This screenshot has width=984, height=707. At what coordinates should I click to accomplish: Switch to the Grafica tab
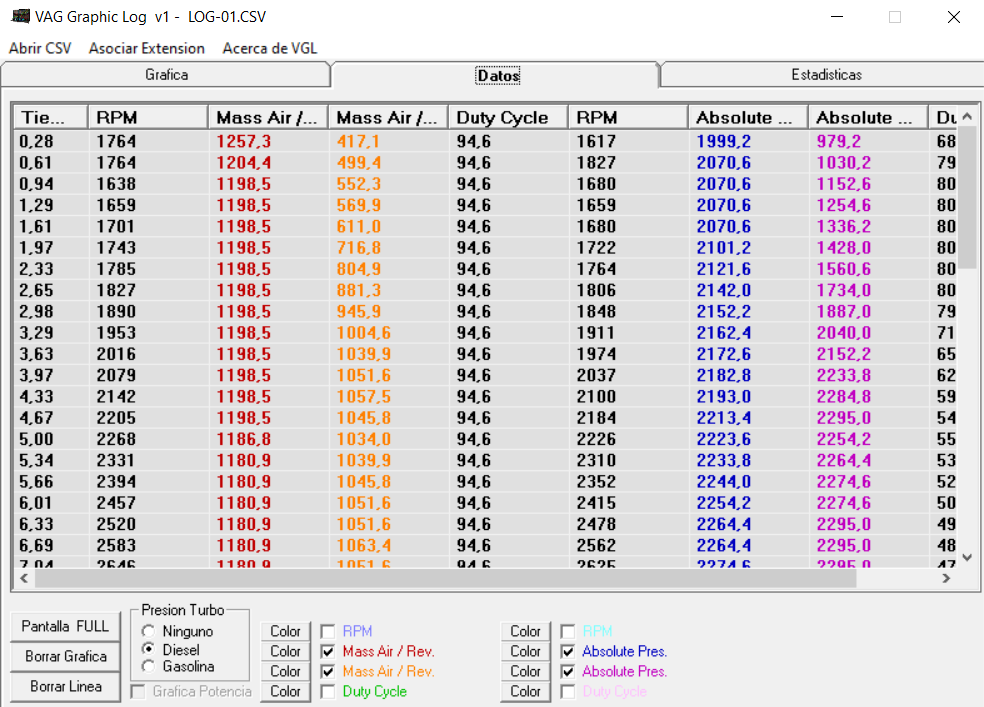click(166, 75)
